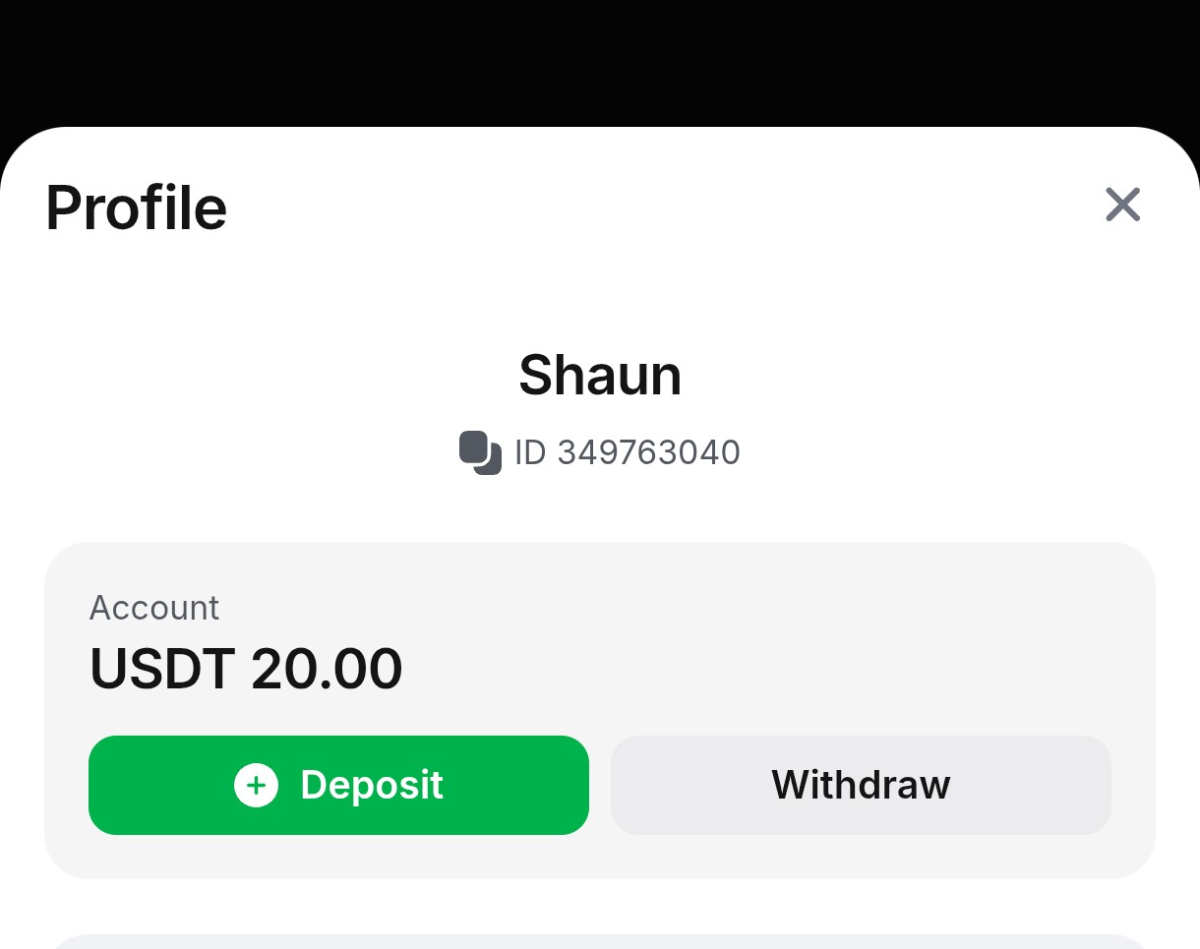Click the letters ID before the number
This screenshot has height=949, width=1200.
coord(530,453)
